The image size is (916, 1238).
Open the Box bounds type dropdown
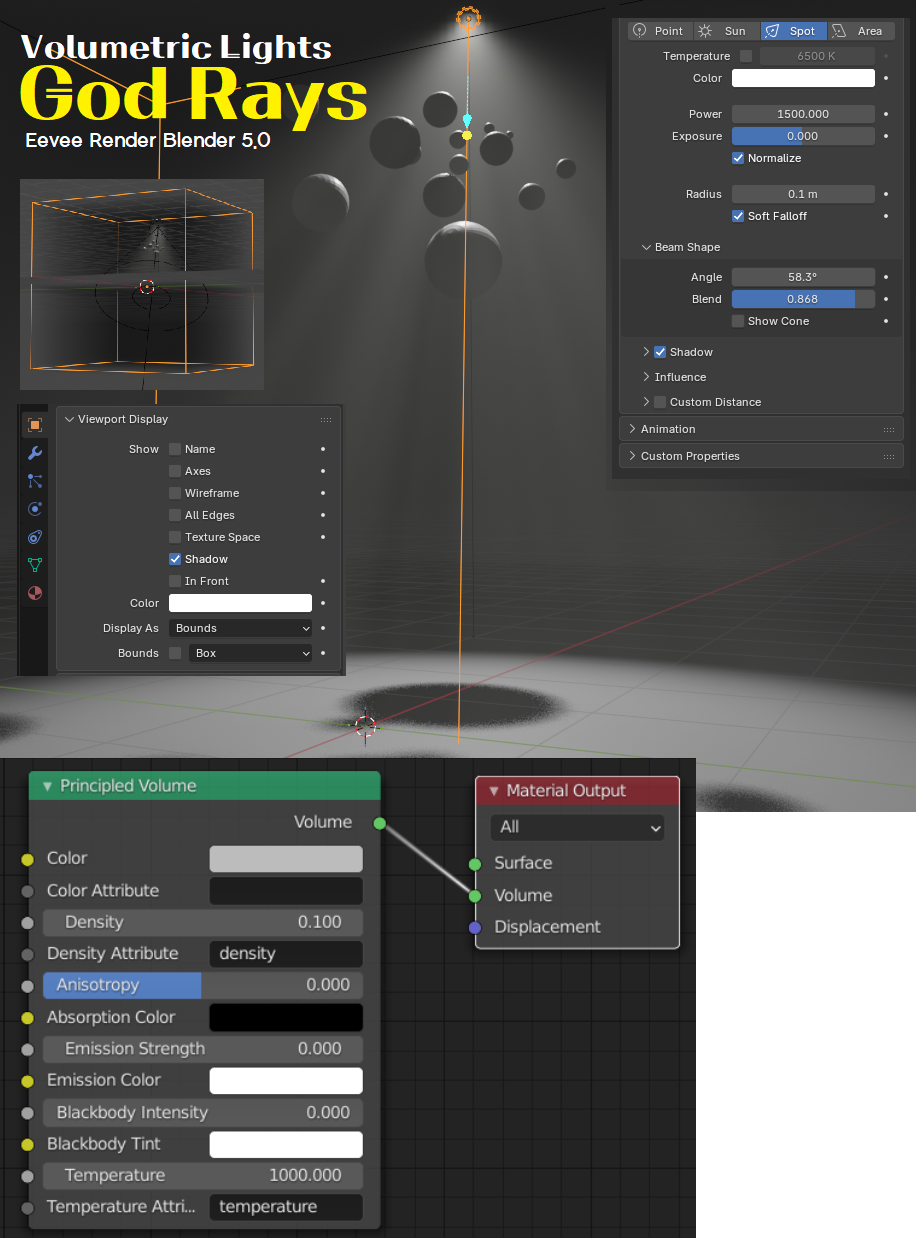click(x=251, y=653)
